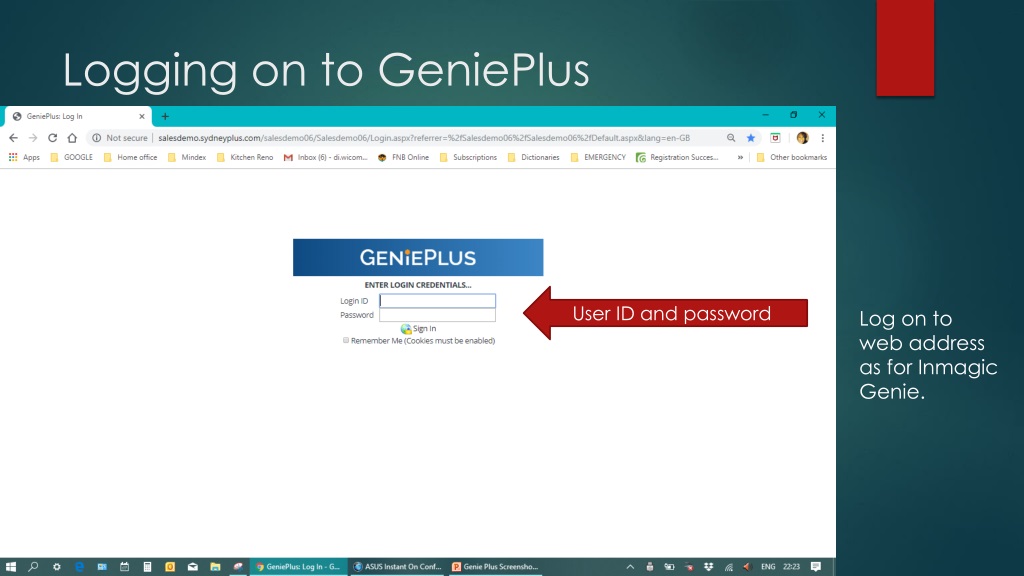Expand the hidden bookmarks chevron
1024x576 pixels.
click(x=740, y=157)
